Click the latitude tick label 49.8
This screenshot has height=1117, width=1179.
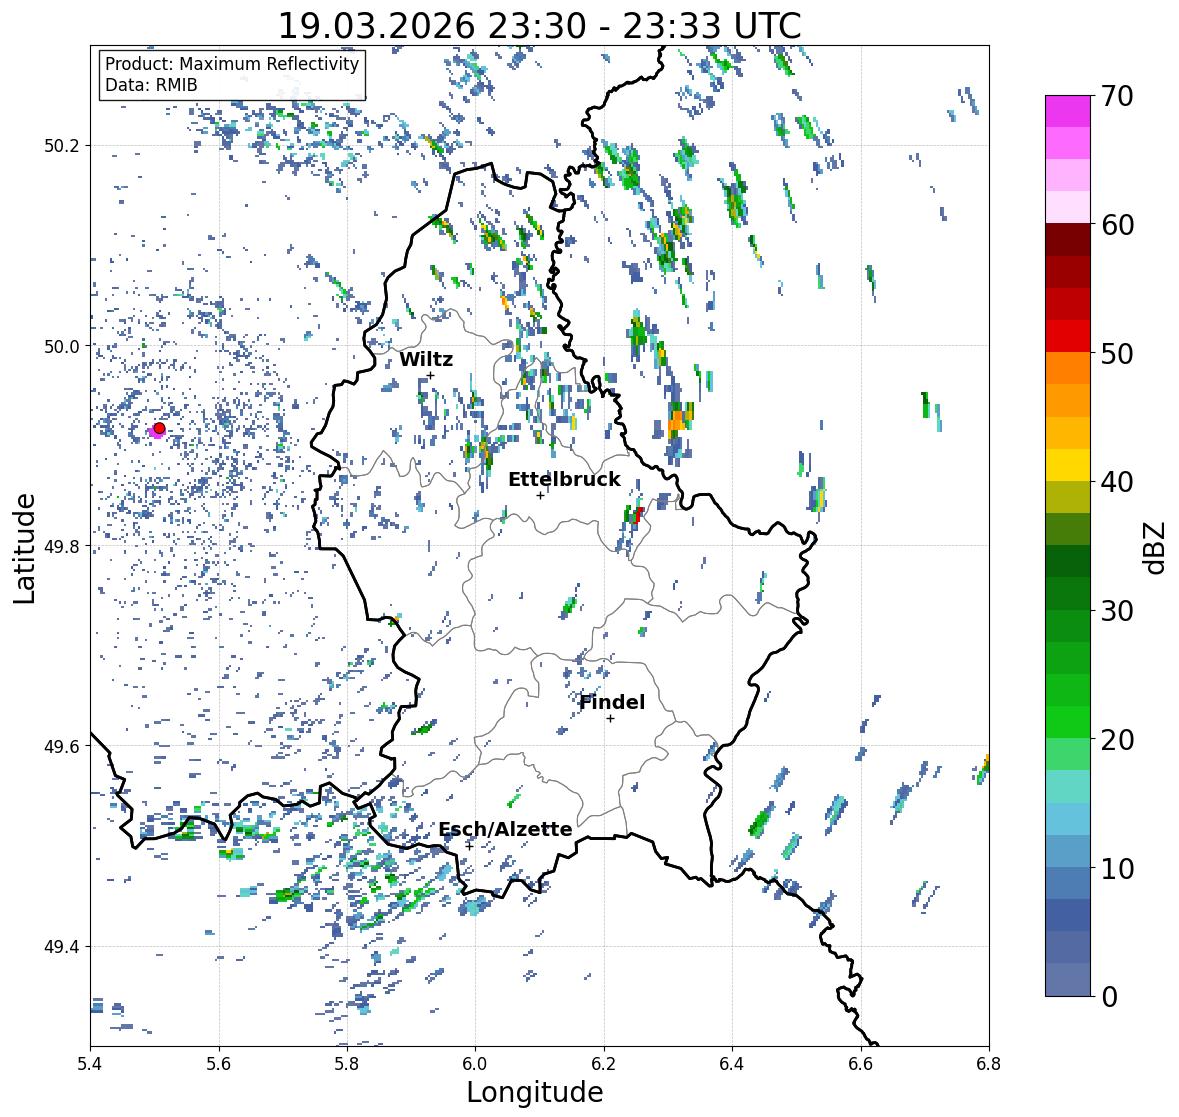click(x=62, y=546)
